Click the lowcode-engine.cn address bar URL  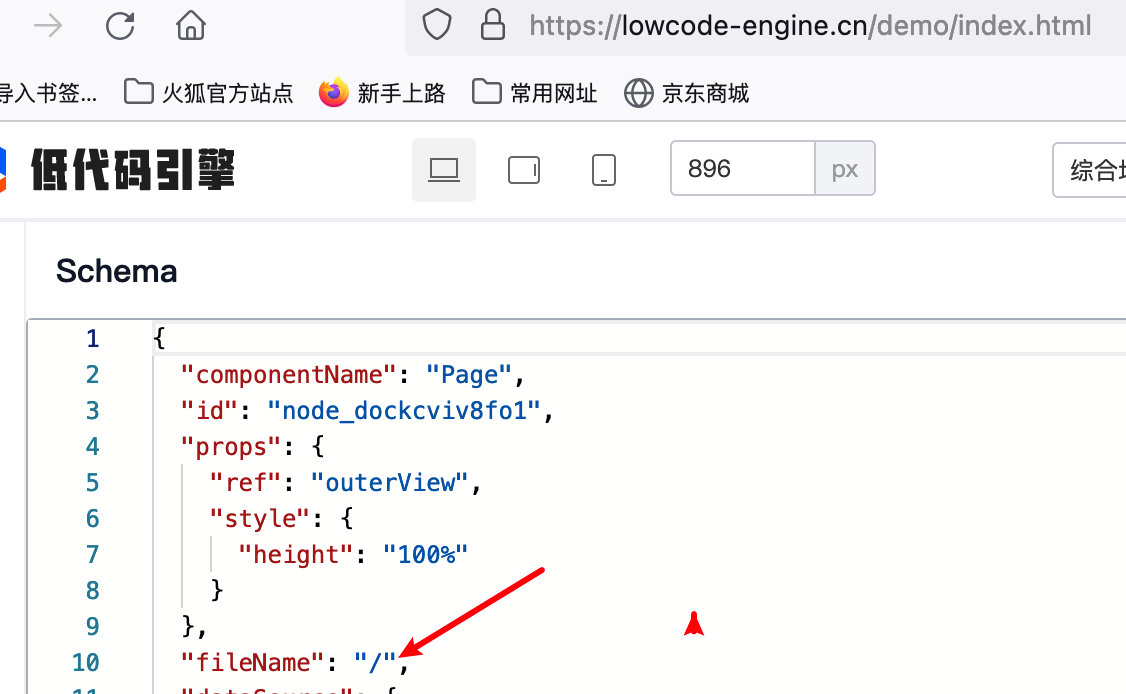810,25
